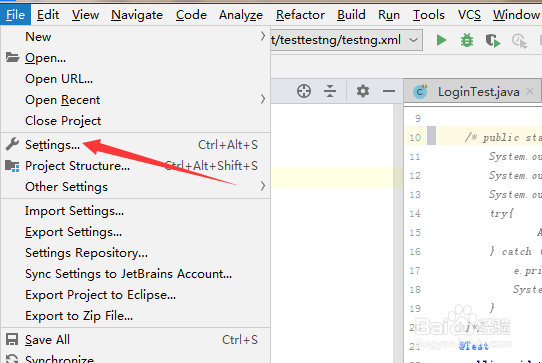Choose Open... from File menu

[136, 58]
